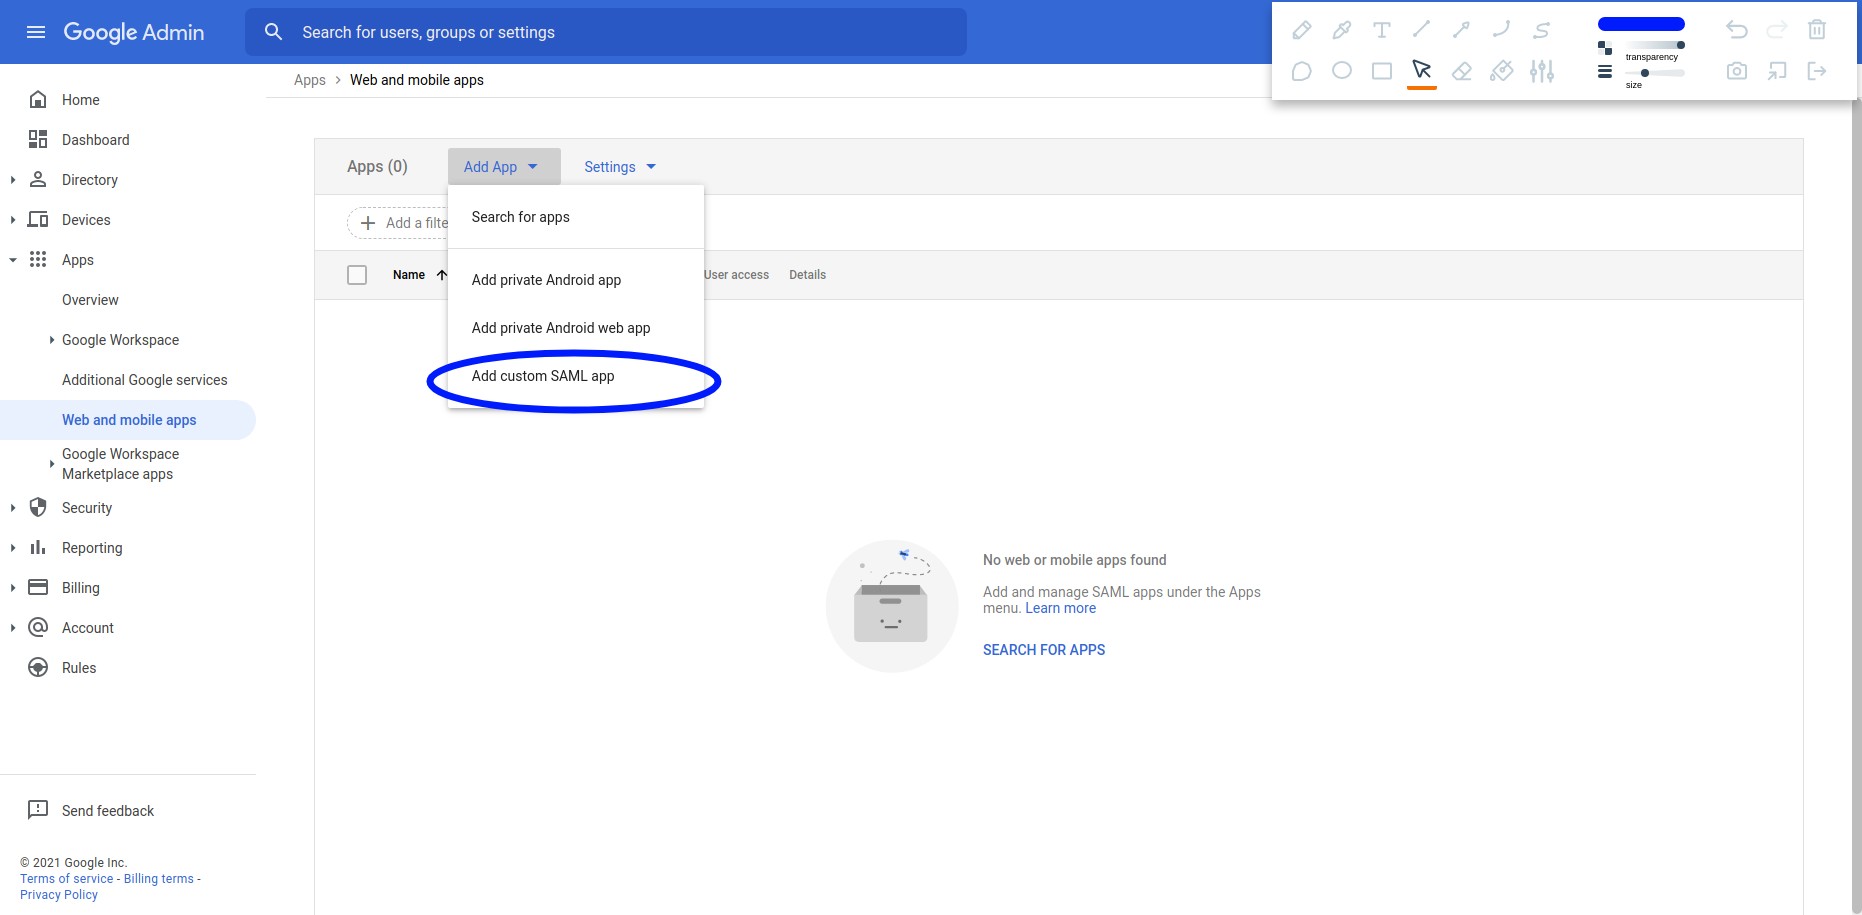Expand the Reporting section
1862x915 pixels.
point(12,548)
